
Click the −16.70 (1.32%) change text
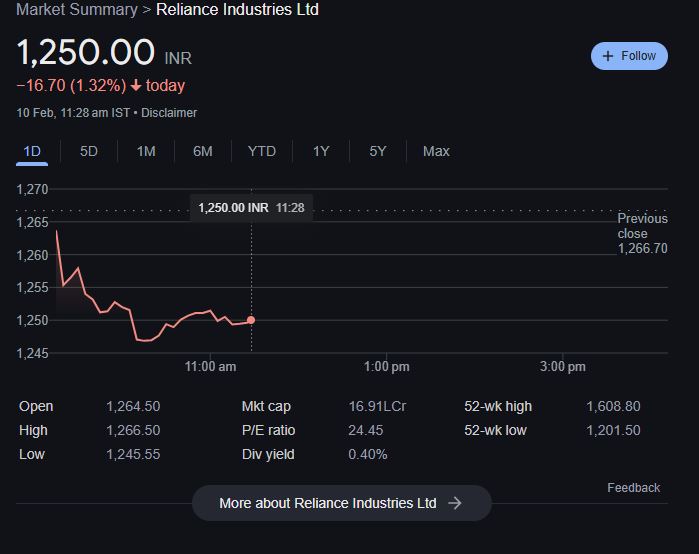(x=71, y=86)
